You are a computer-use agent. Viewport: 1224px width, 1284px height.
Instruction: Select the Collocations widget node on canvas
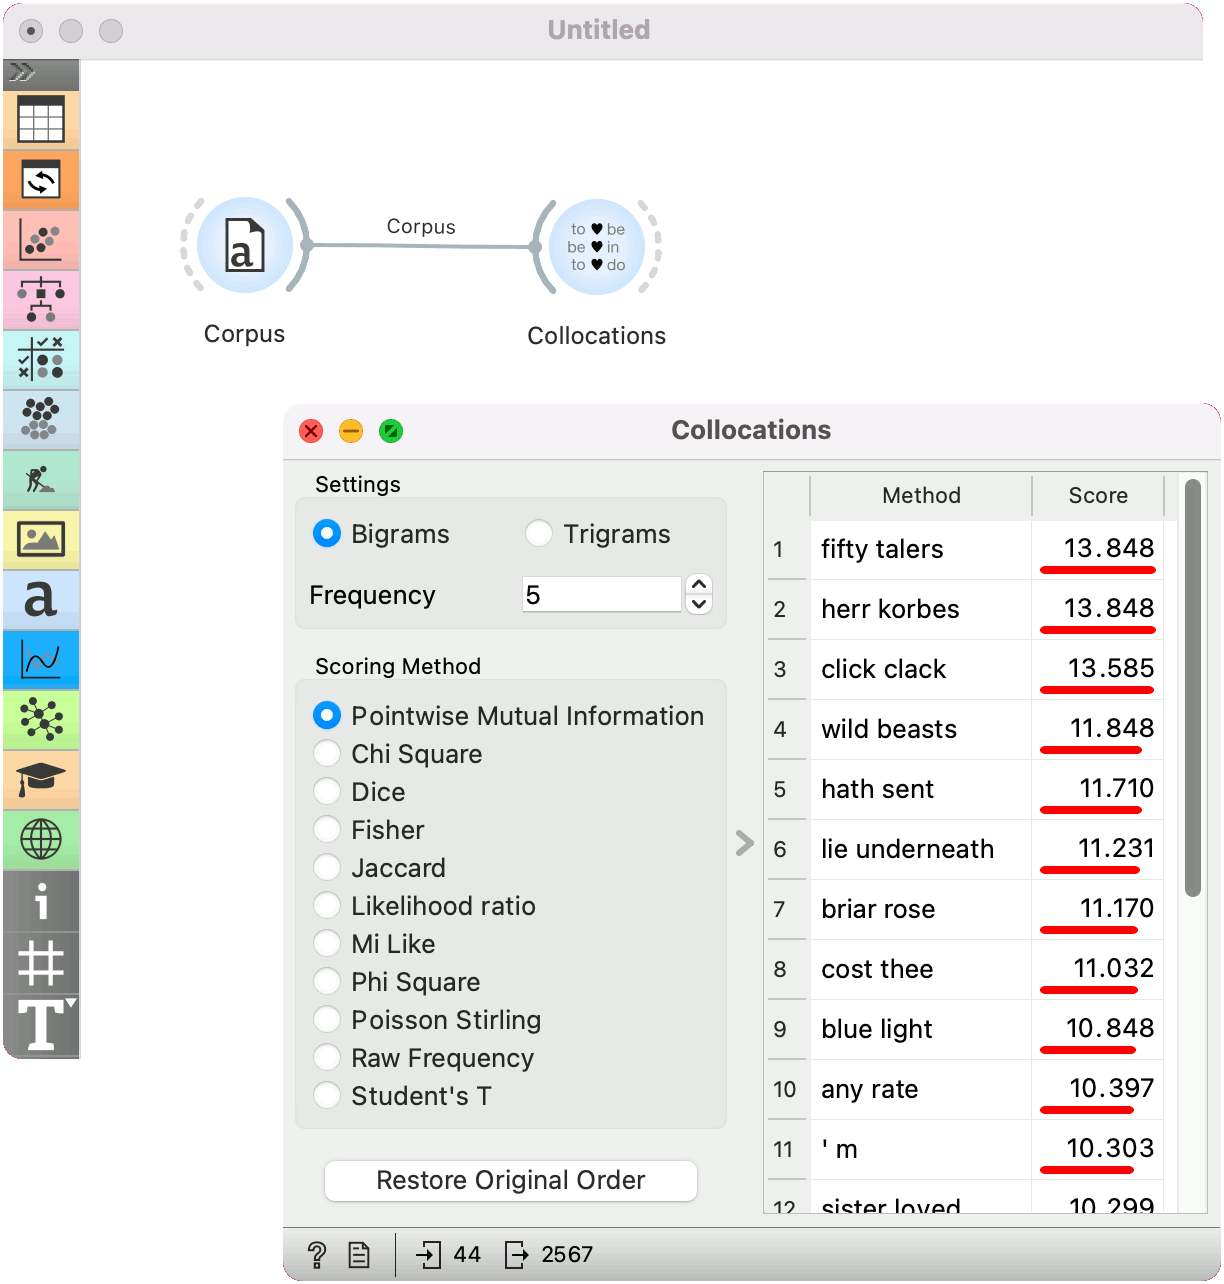click(x=597, y=247)
